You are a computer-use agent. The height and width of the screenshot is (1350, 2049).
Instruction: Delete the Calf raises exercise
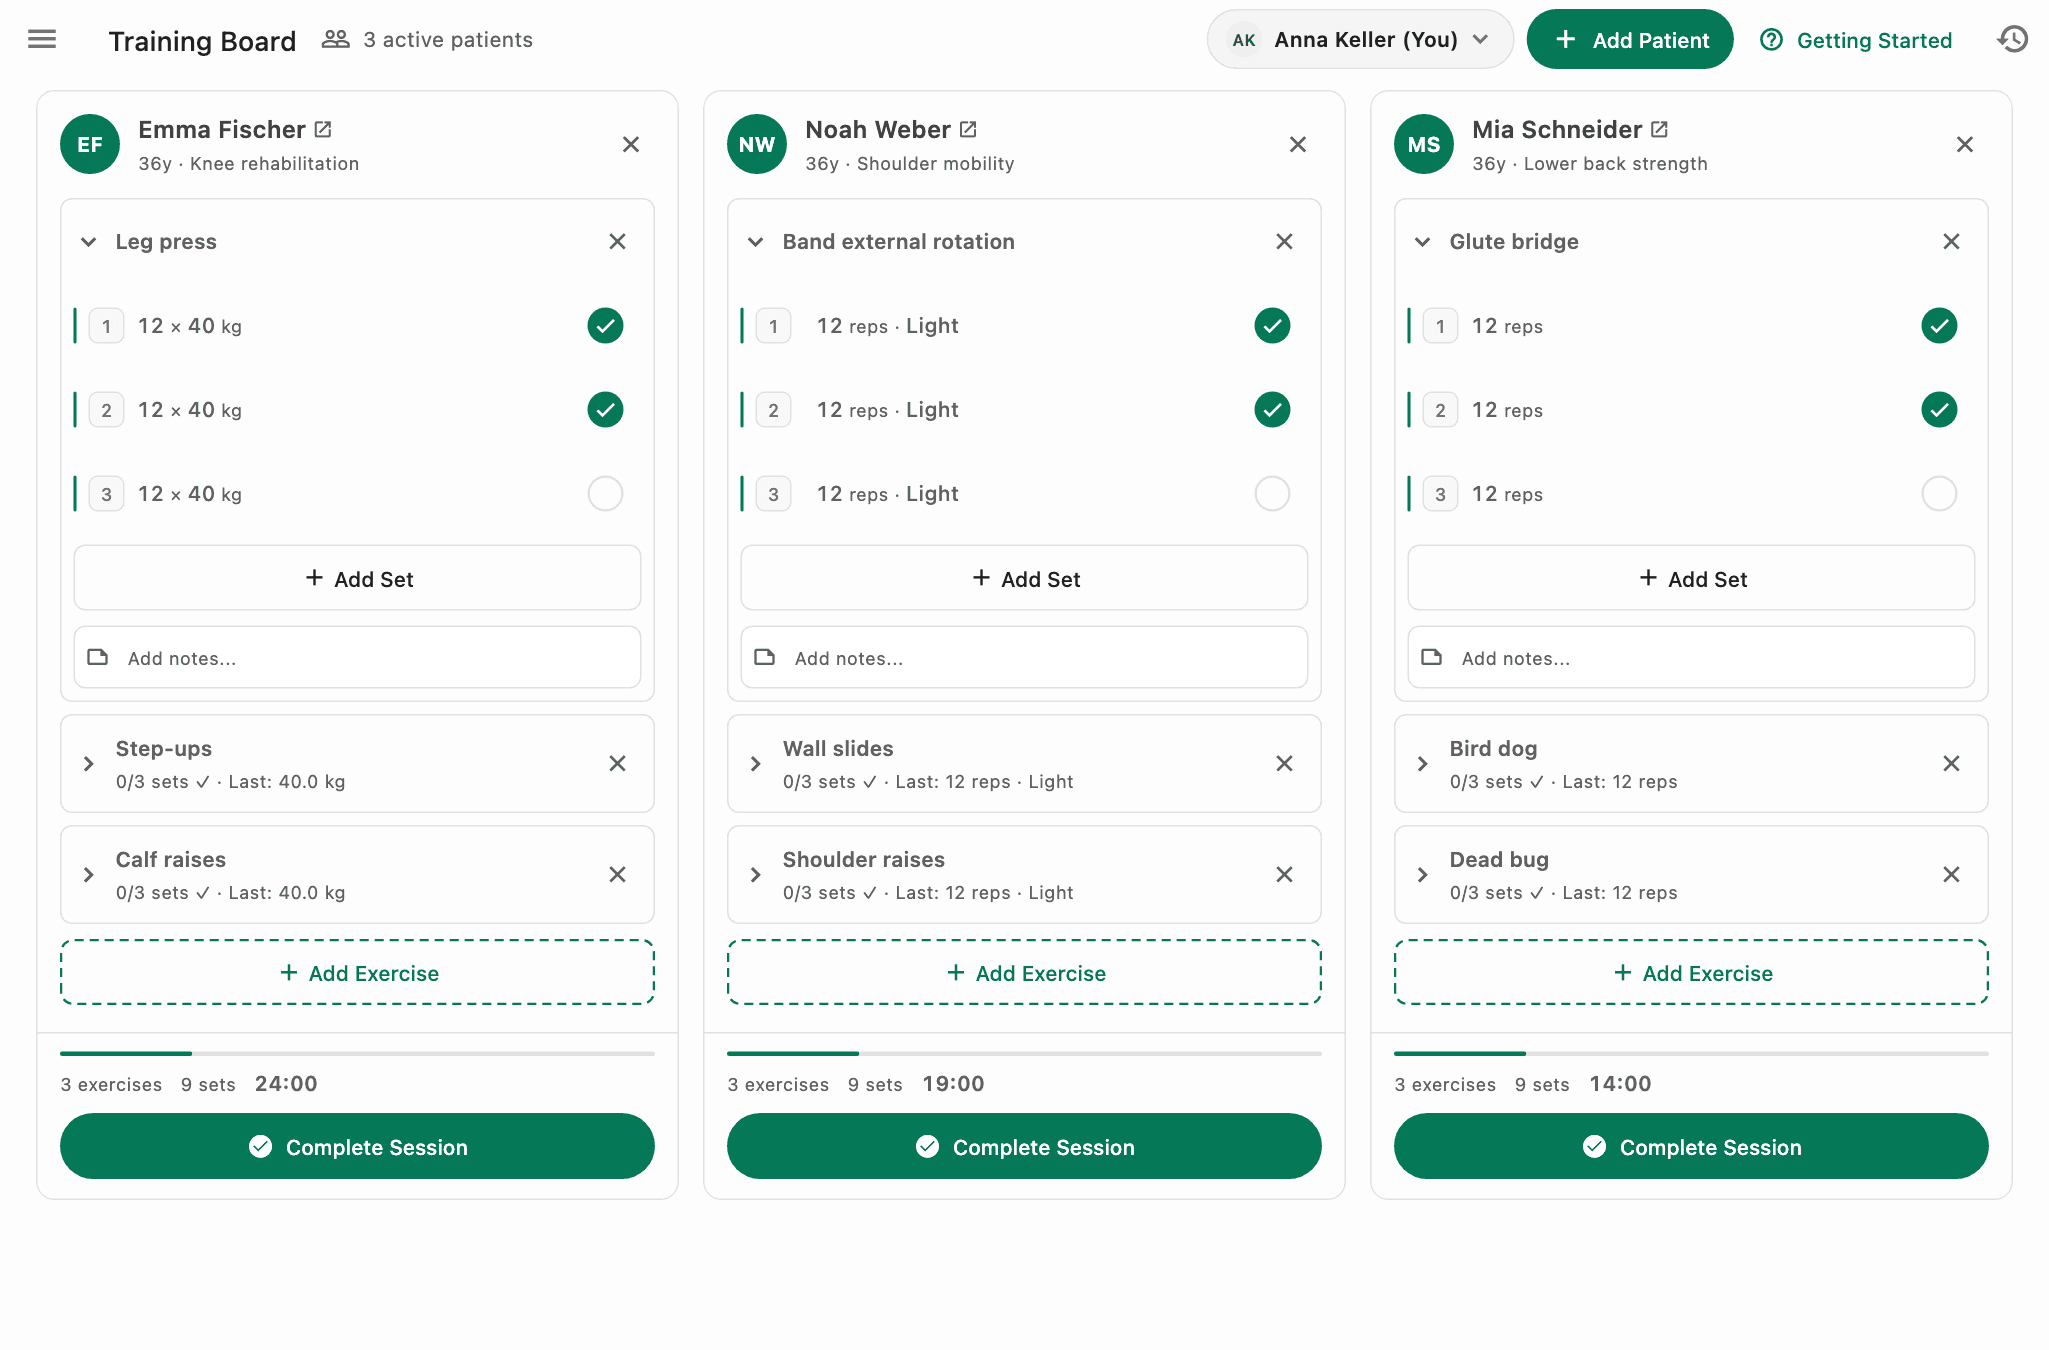[x=618, y=874]
